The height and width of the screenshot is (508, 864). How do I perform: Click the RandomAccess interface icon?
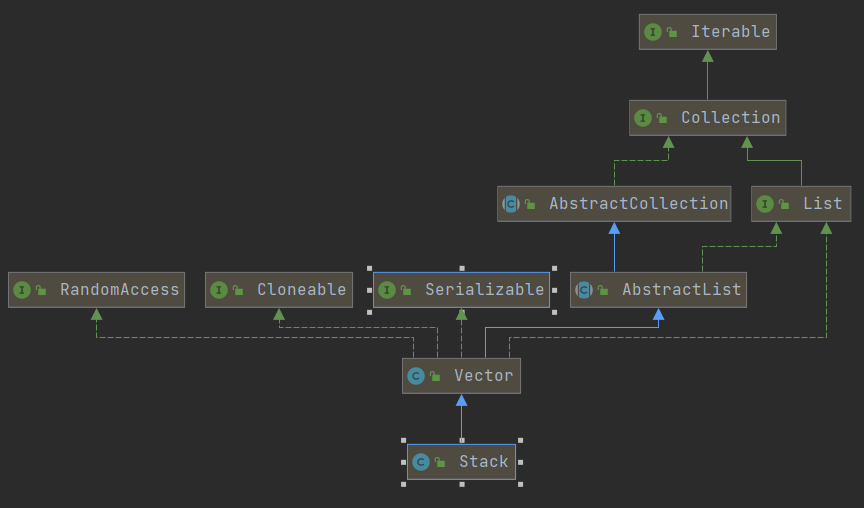click(x=22, y=290)
